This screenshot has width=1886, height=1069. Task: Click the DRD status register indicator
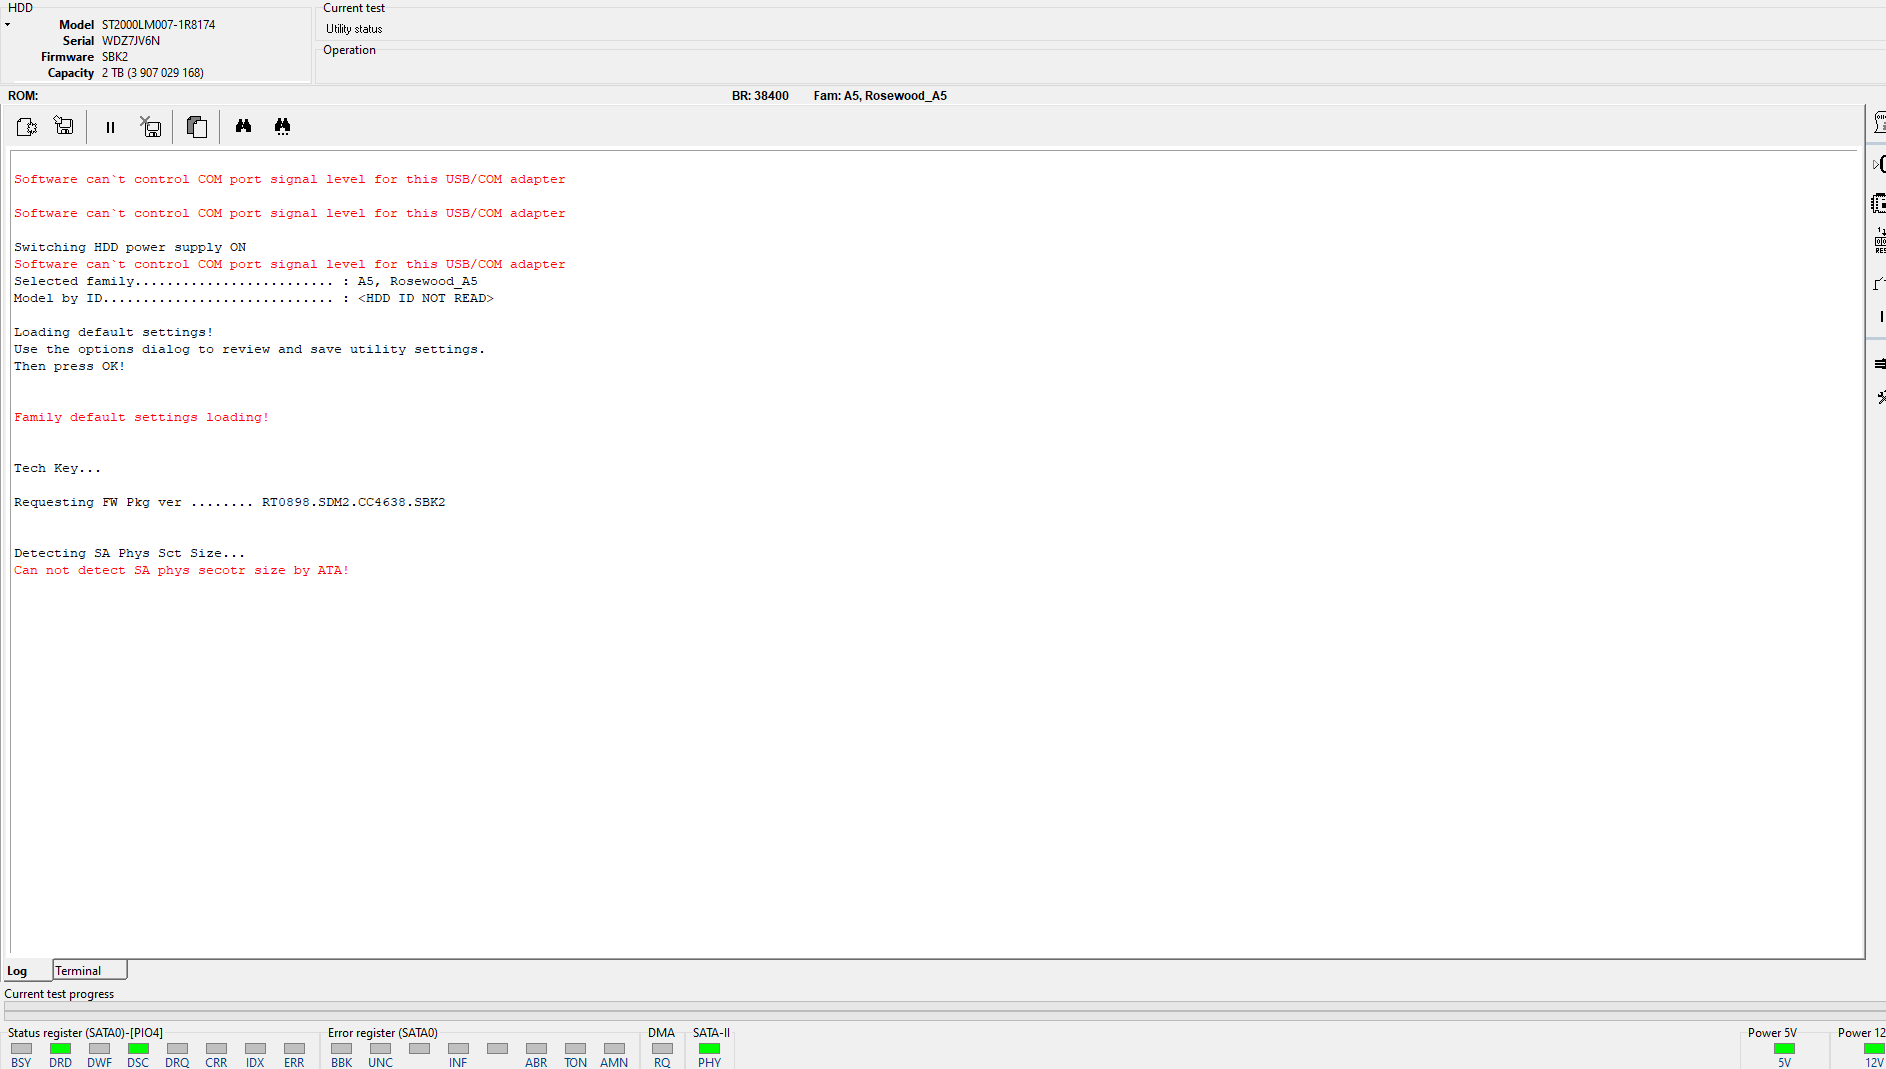(60, 1049)
